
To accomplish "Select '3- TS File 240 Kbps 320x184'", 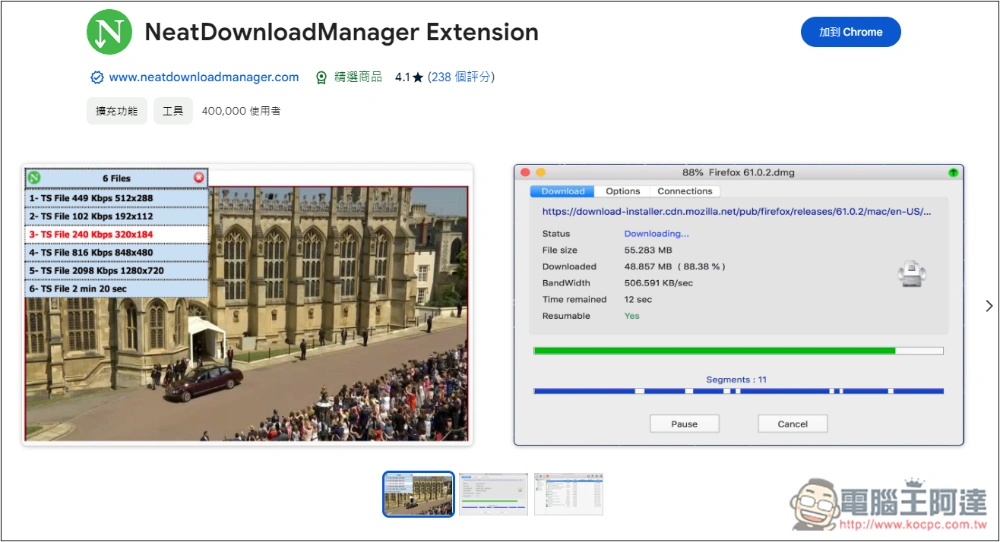I will coord(117,235).
